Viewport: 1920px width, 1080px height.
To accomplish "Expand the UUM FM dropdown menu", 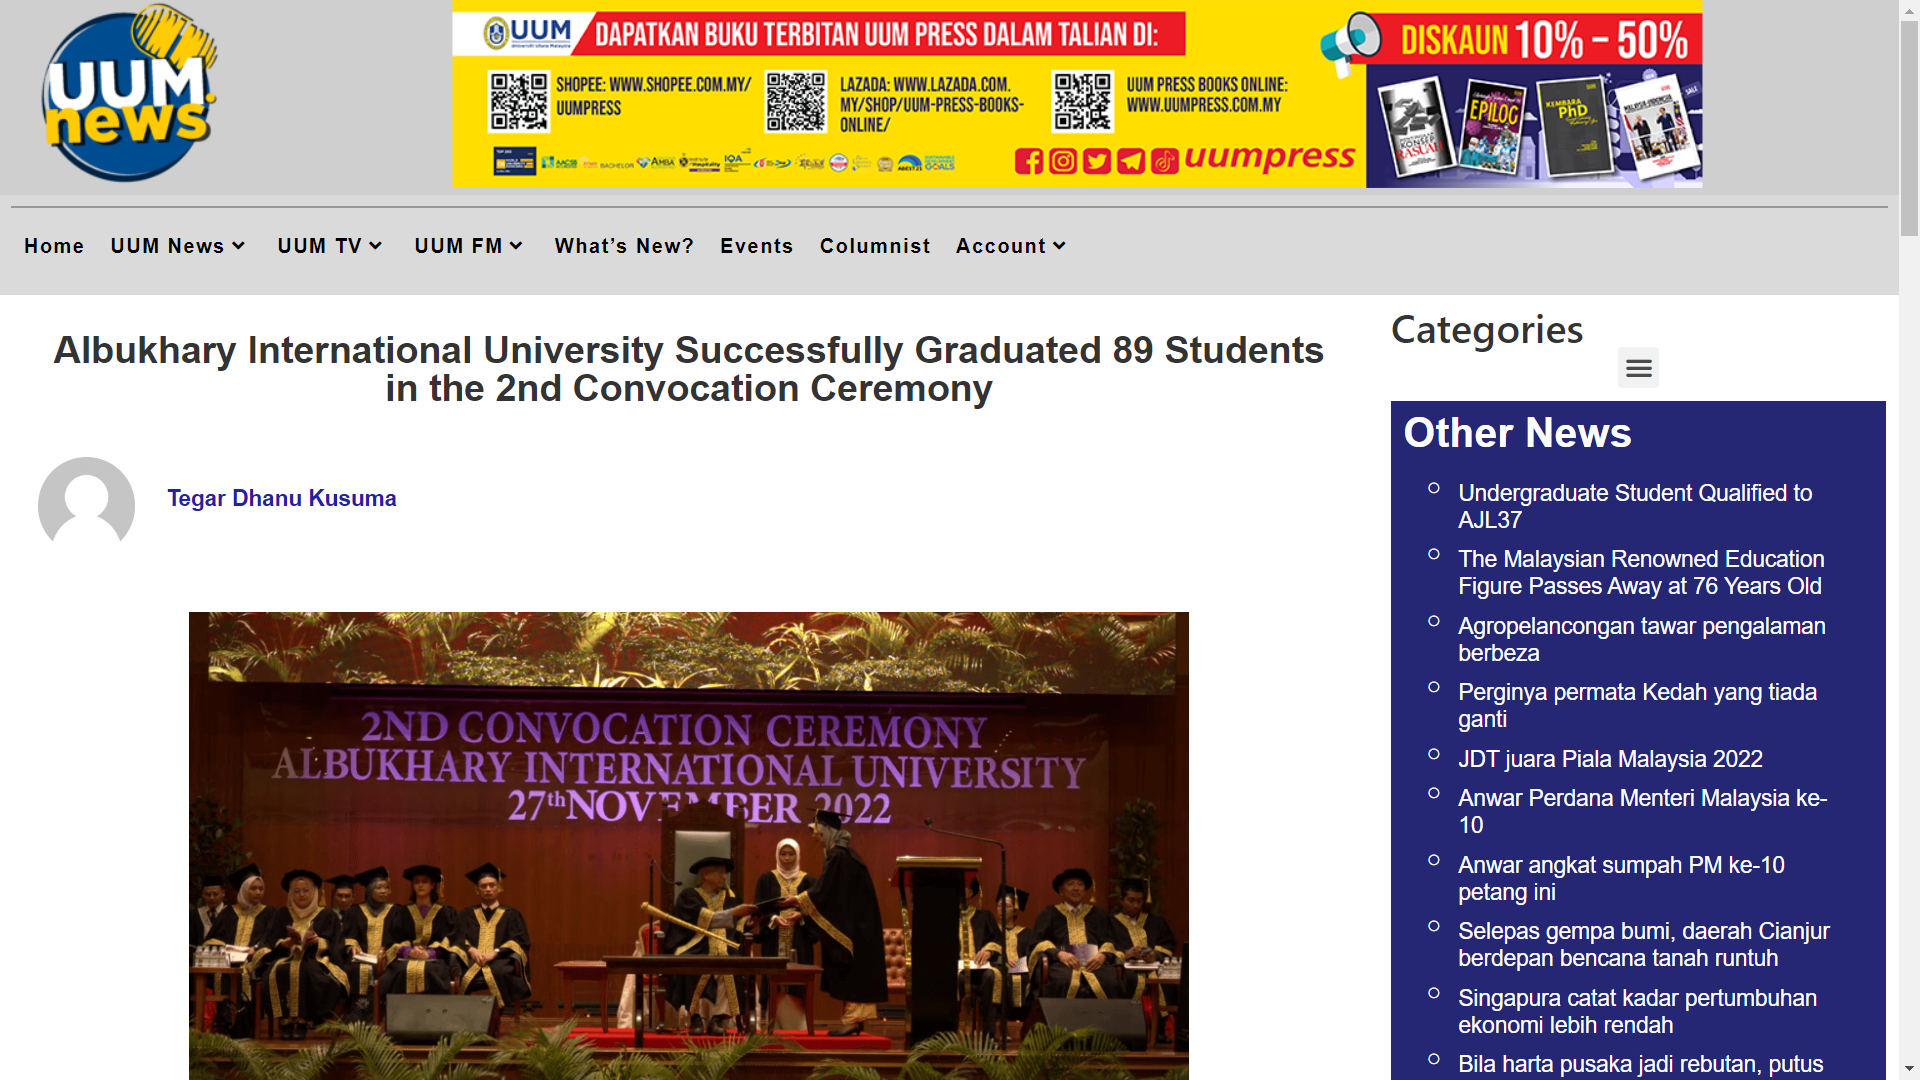I will [469, 246].
